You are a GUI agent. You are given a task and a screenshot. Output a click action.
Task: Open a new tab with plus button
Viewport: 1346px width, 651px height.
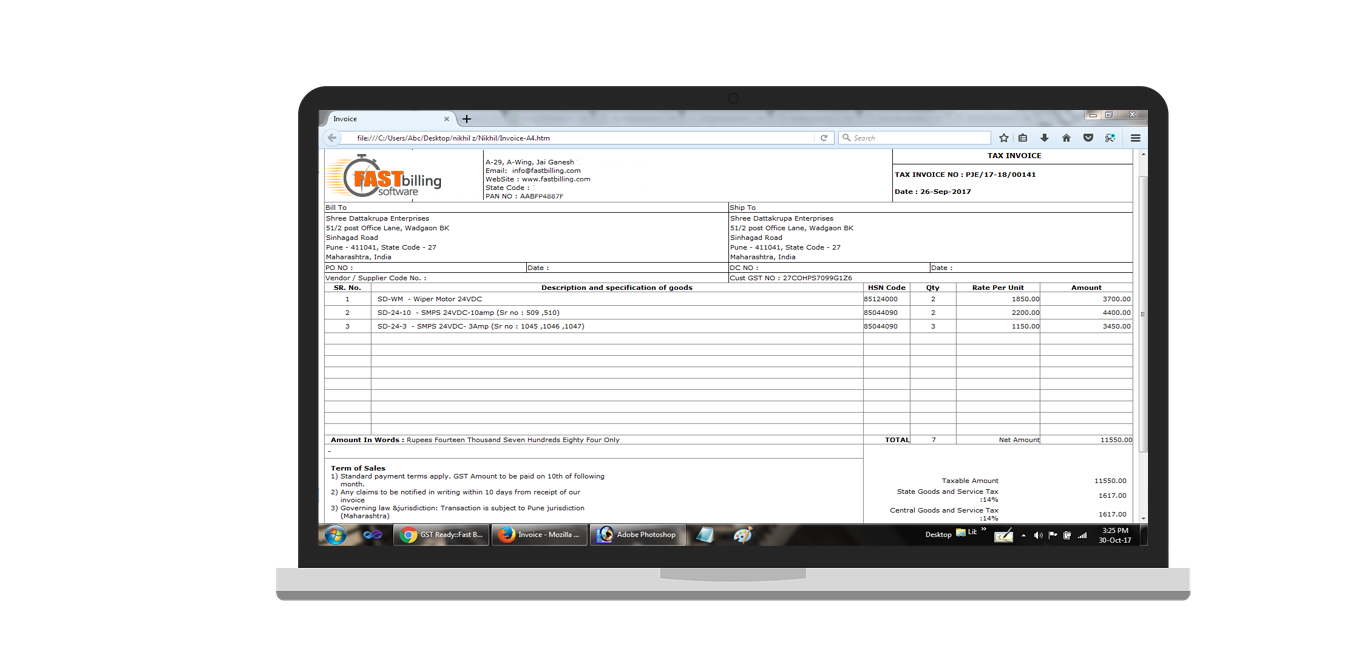(467, 119)
